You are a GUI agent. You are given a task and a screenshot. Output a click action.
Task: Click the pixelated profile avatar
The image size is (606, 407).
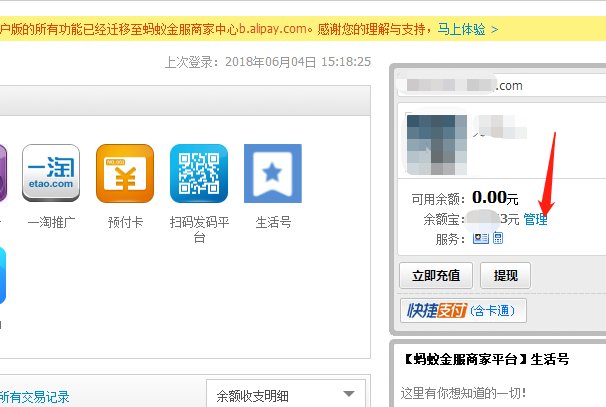[437, 145]
